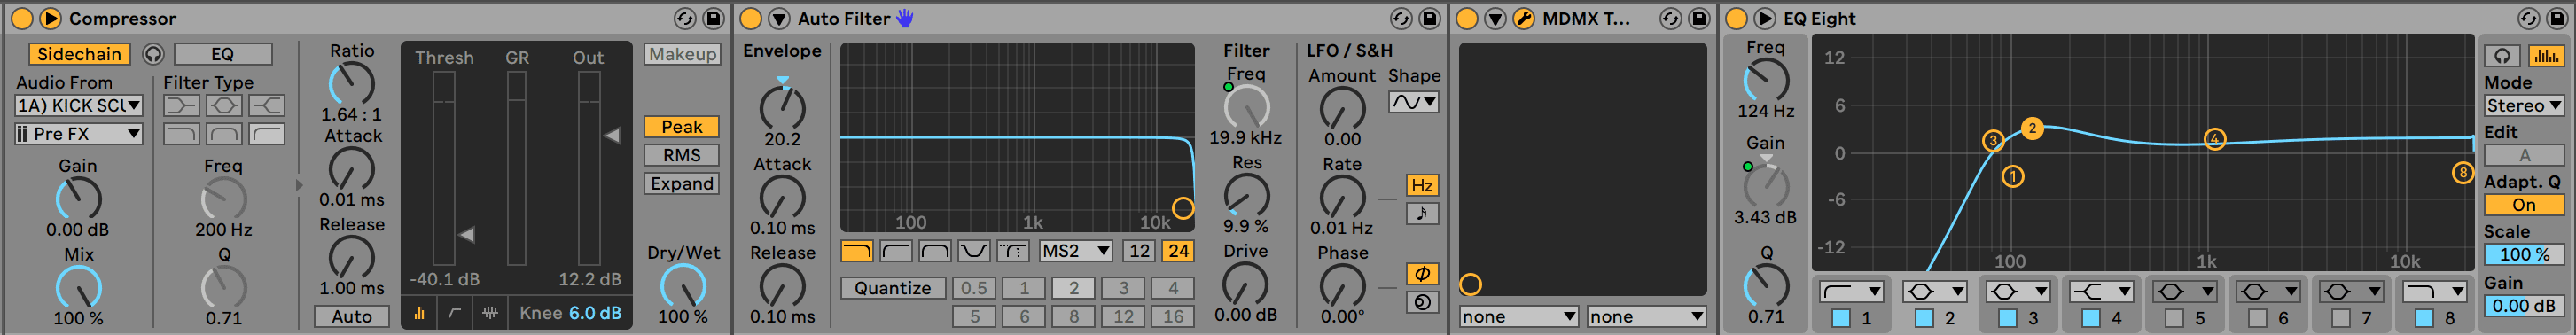Open the LFO Shape waveform dropdown
Screen dimensions: 2576x335
(x=1413, y=102)
